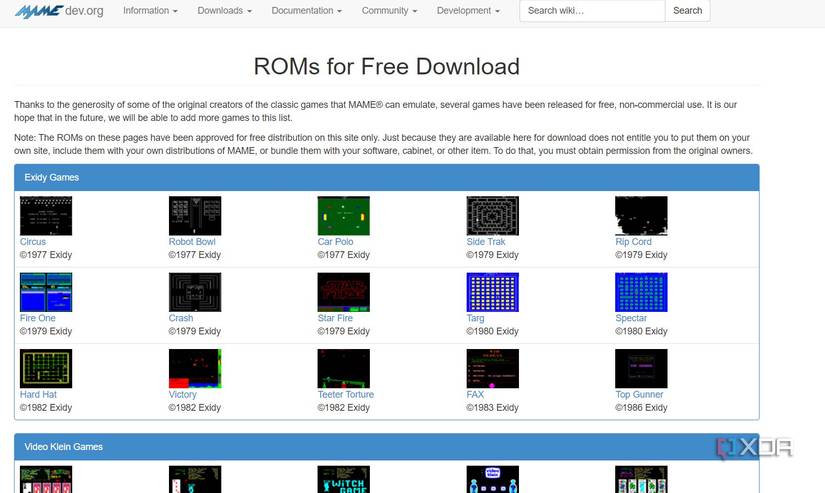The width and height of the screenshot is (825, 493).
Task: Open the Side Trak game thumbnail
Action: [x=492, y=216]
